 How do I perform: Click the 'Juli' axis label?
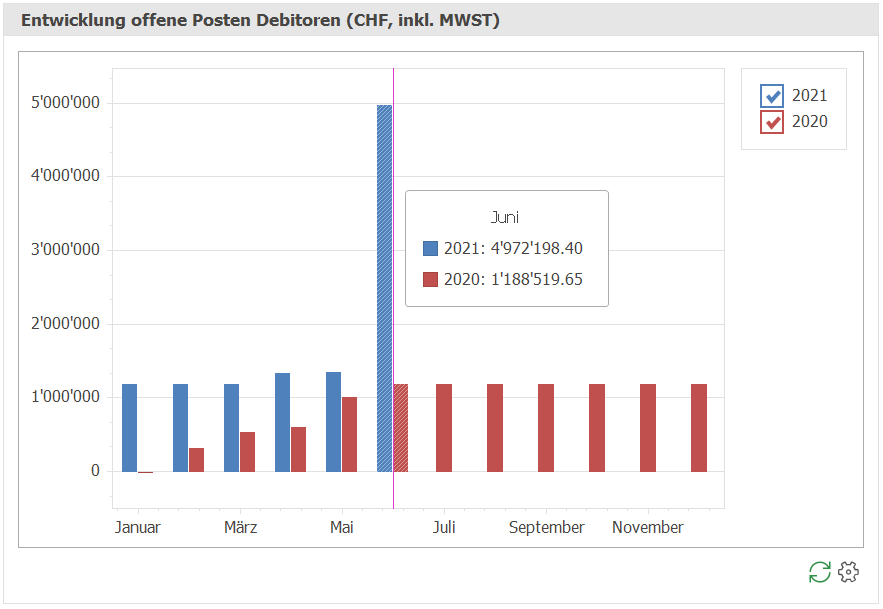coord(444,527)
